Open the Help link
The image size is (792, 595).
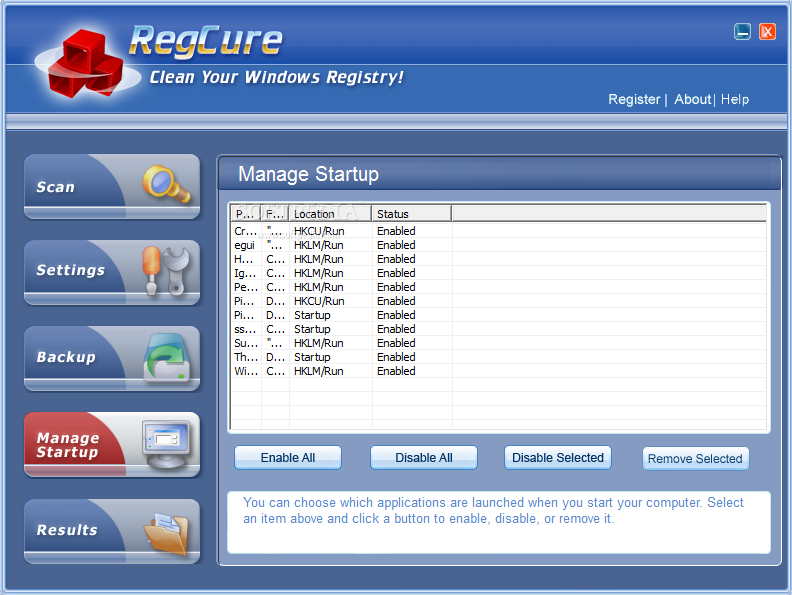click(x=734, y=100)
